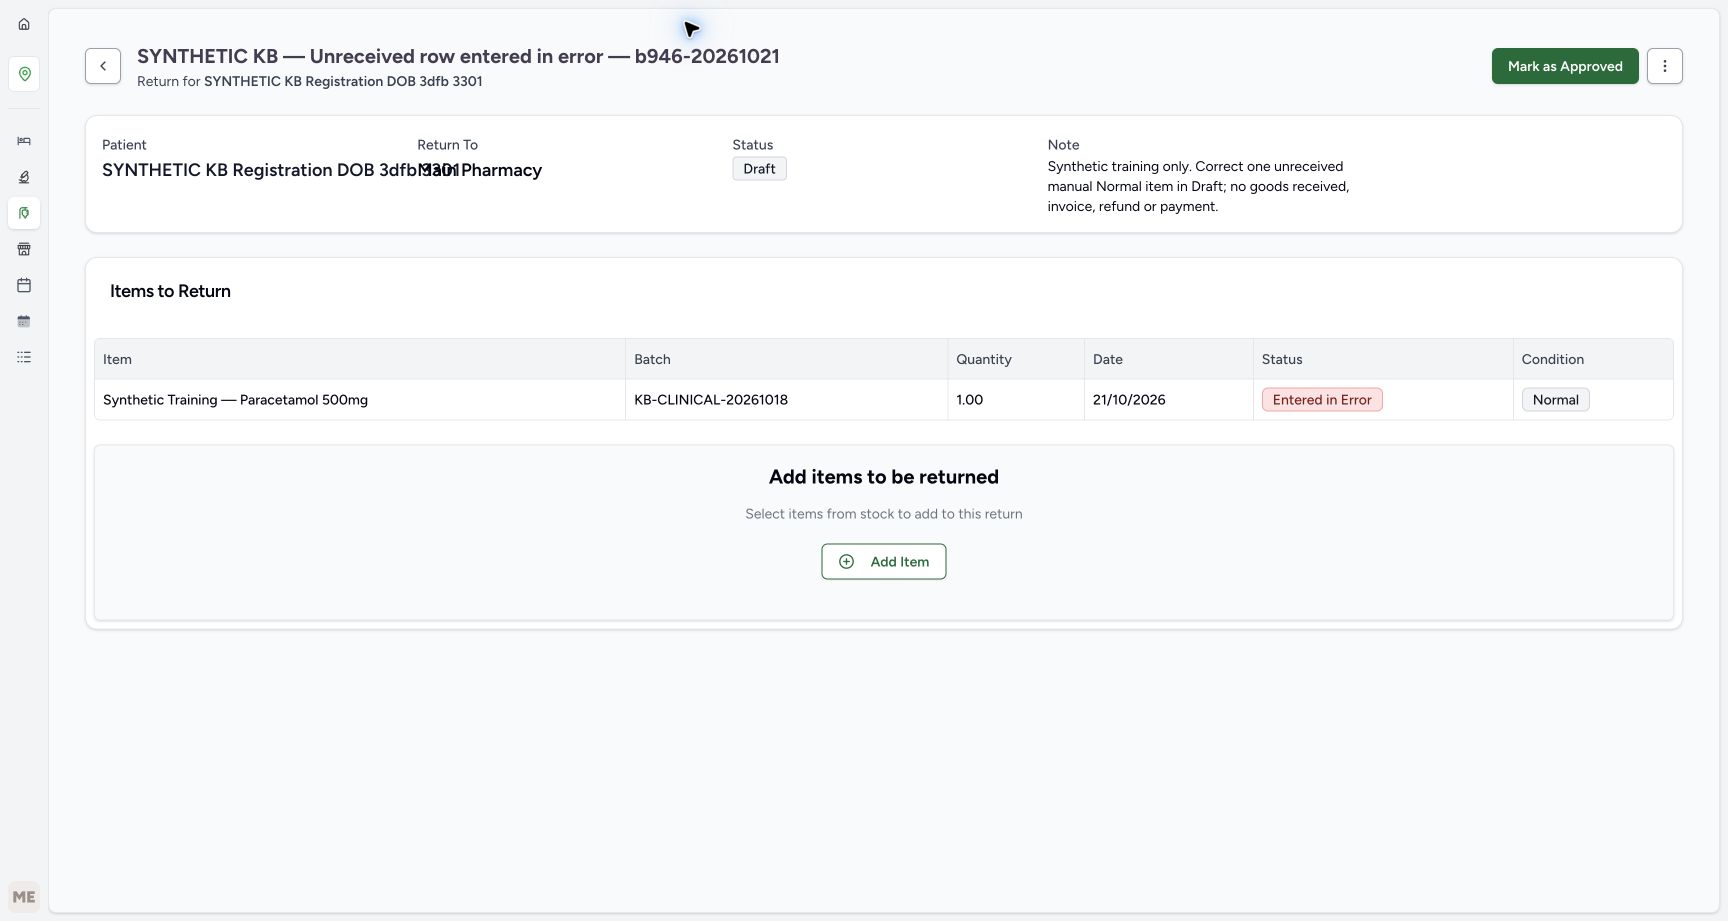Image resolution: width=1728 pixels, height=921 pixels.
Task: Open the storefront sidebar icon
Action: (24, 249)
